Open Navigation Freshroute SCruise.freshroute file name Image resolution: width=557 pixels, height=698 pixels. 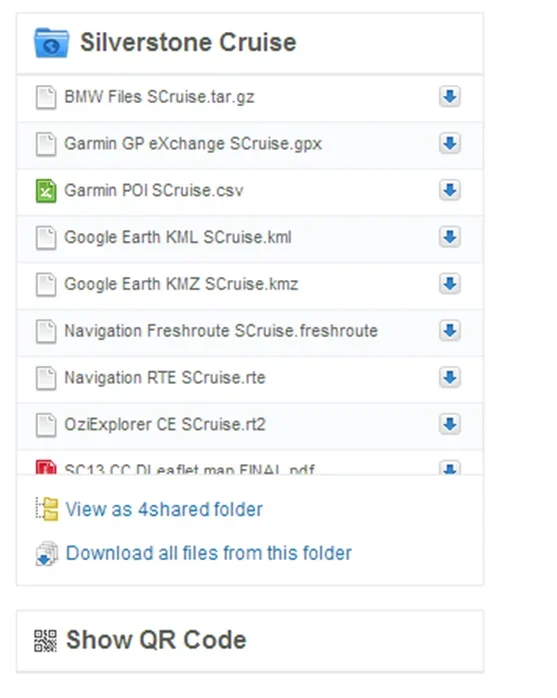[221, 331]
